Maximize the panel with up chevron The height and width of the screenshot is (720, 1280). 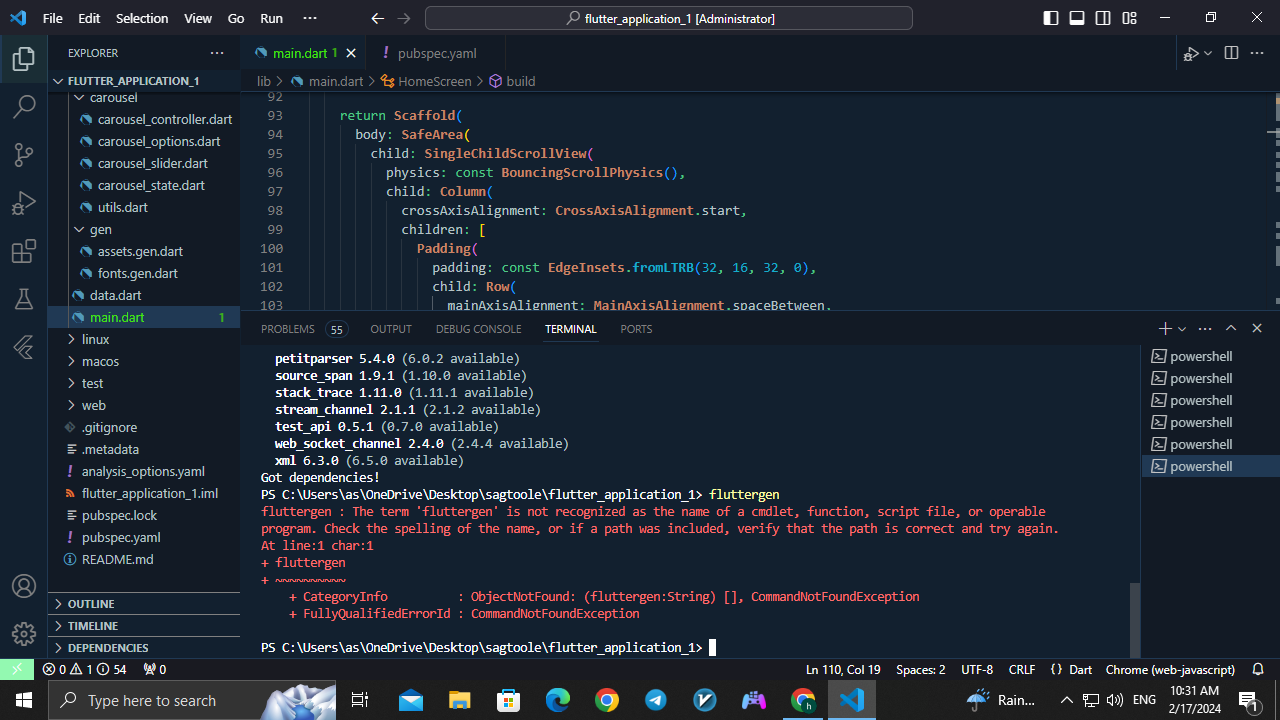pyautogui.click(x=1231, y=328)
